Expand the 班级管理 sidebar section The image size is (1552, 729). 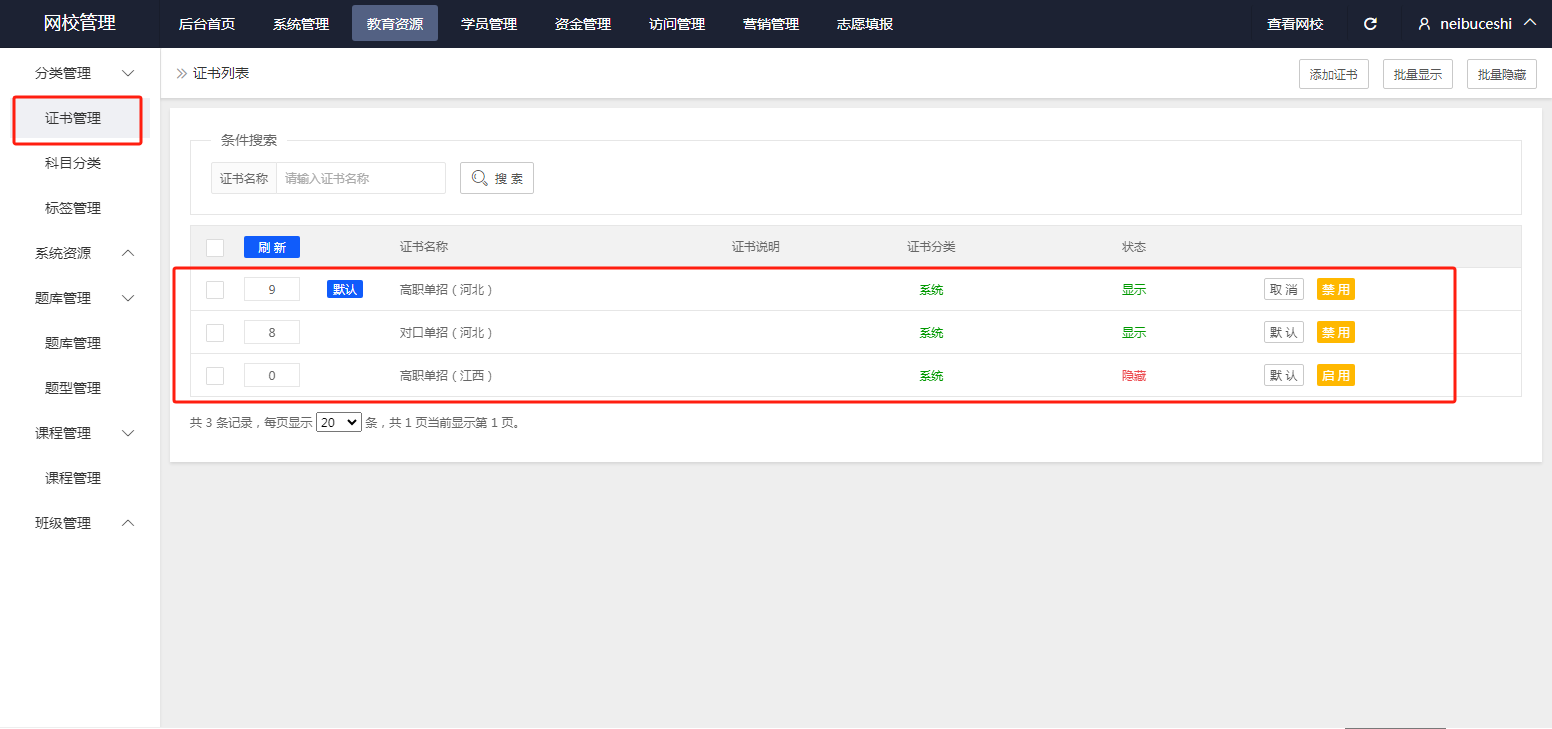point(128,523)
